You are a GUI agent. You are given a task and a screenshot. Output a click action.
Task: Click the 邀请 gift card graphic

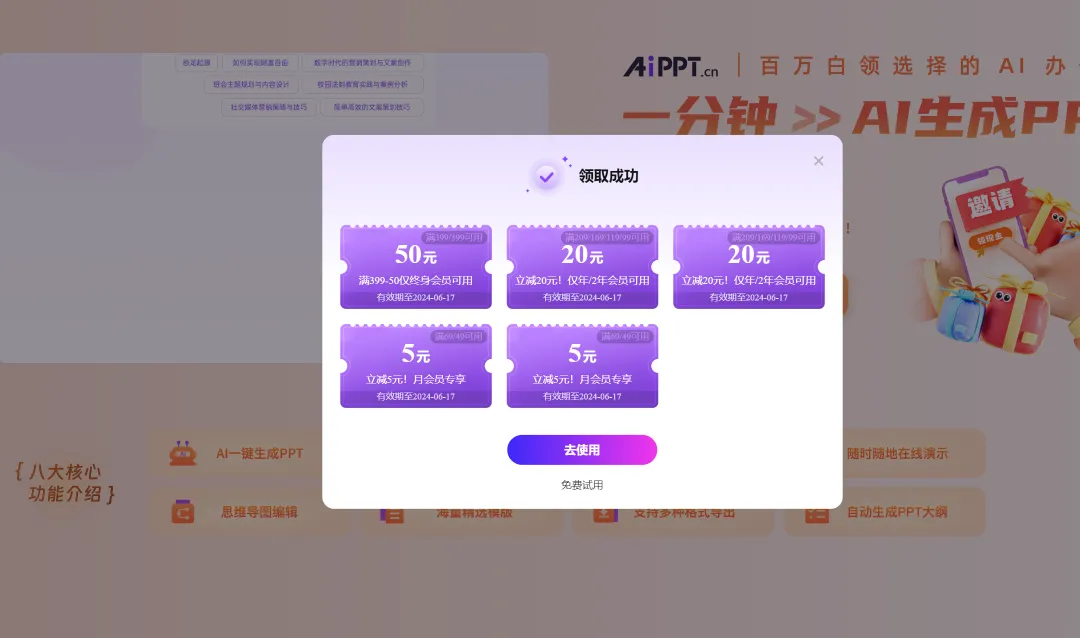pyautogui.click(x=991, y=205)
